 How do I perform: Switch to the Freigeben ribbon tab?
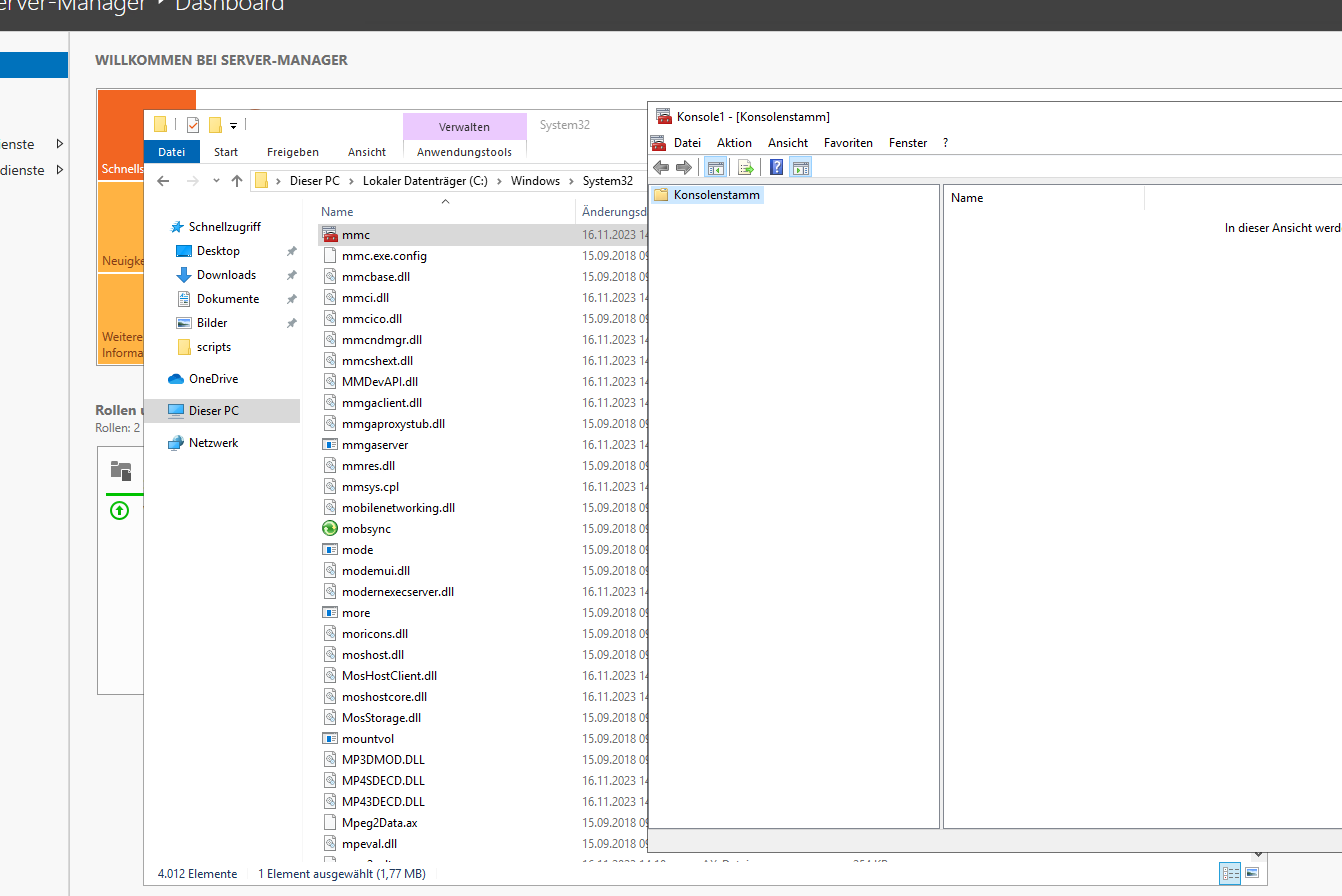click(x=293, y=152)
